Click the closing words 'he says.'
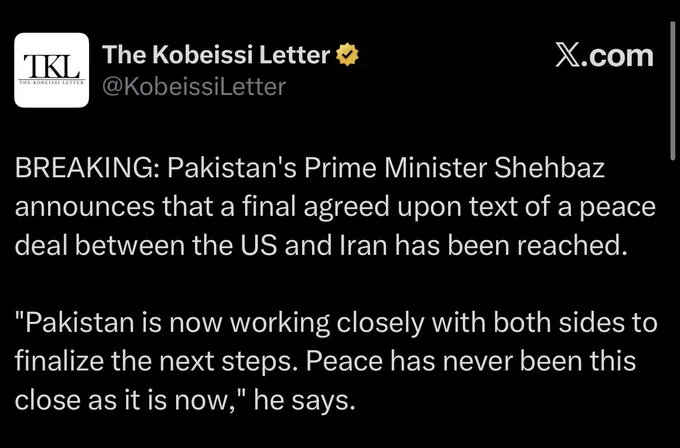 pos(305,401)
